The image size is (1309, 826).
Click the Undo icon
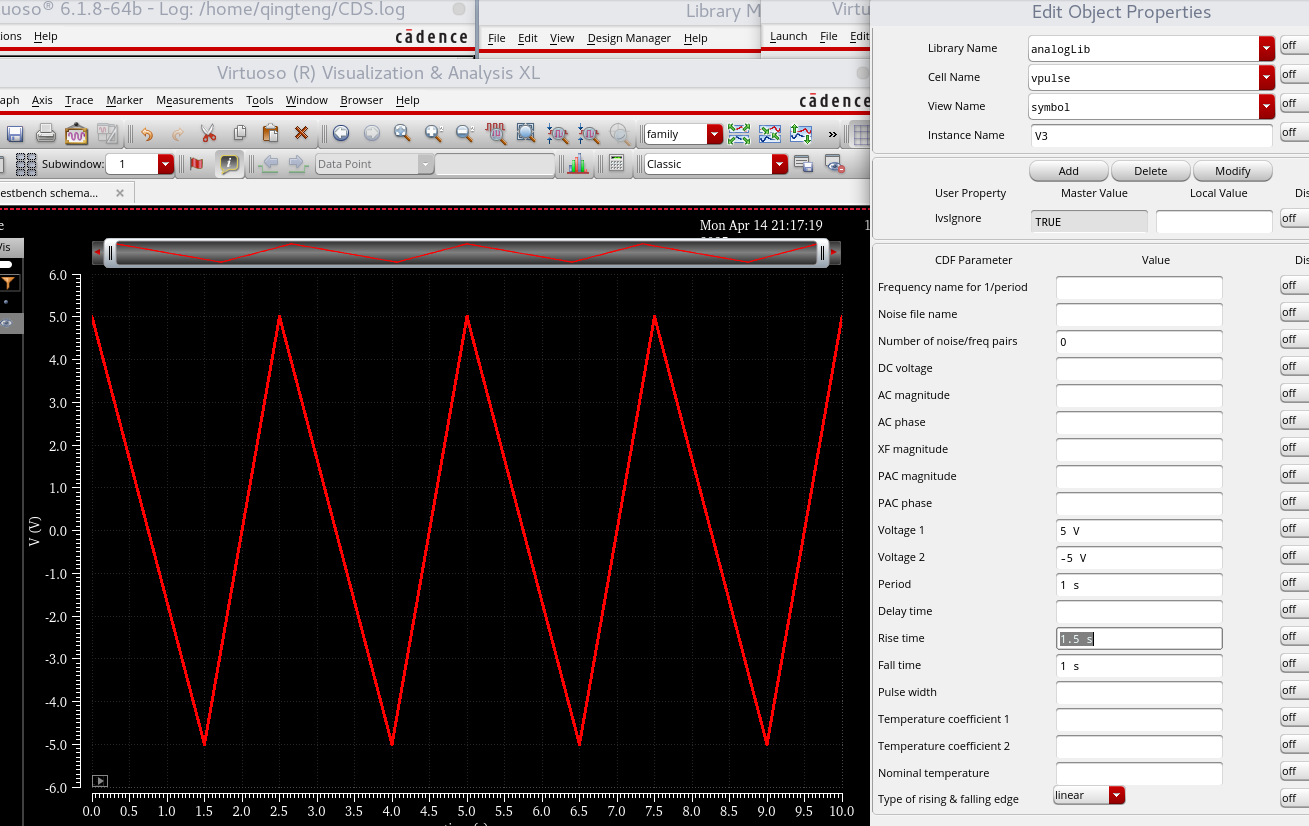[148, 133]
